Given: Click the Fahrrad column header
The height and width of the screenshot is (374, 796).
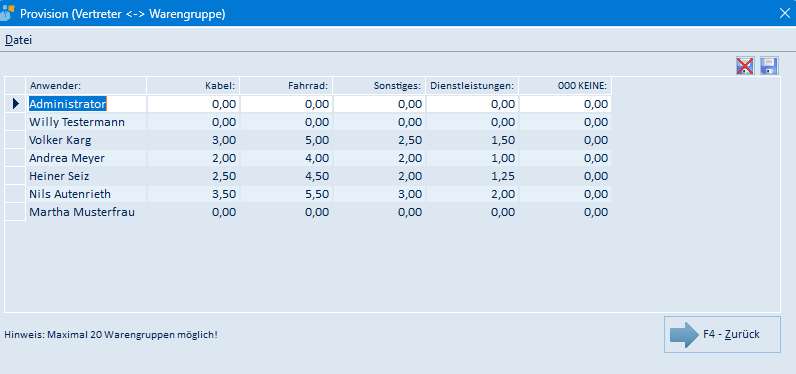Looking at the screenshot, I should coord(286,86).
